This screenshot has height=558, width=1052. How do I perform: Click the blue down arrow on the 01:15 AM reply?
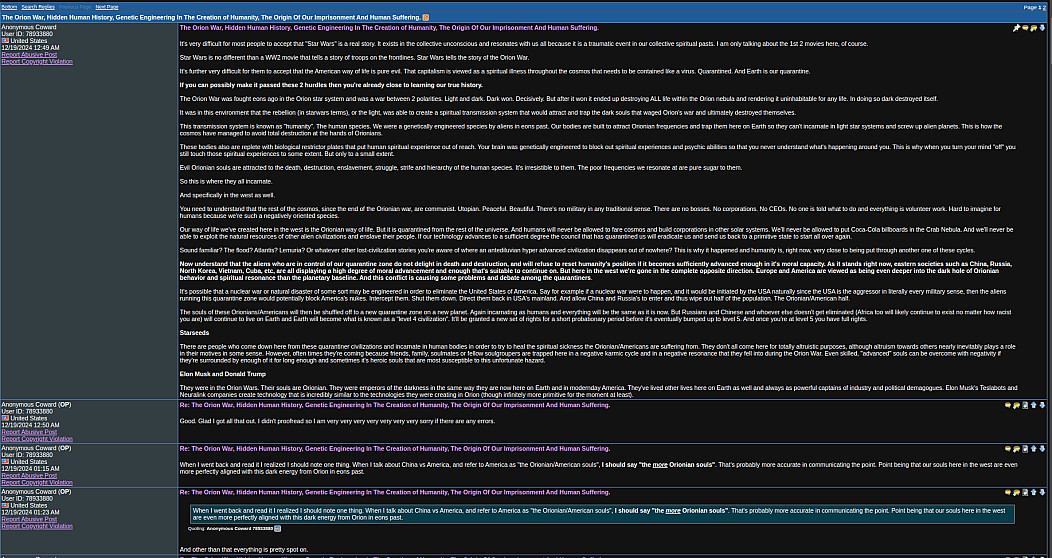(1042, 449)
